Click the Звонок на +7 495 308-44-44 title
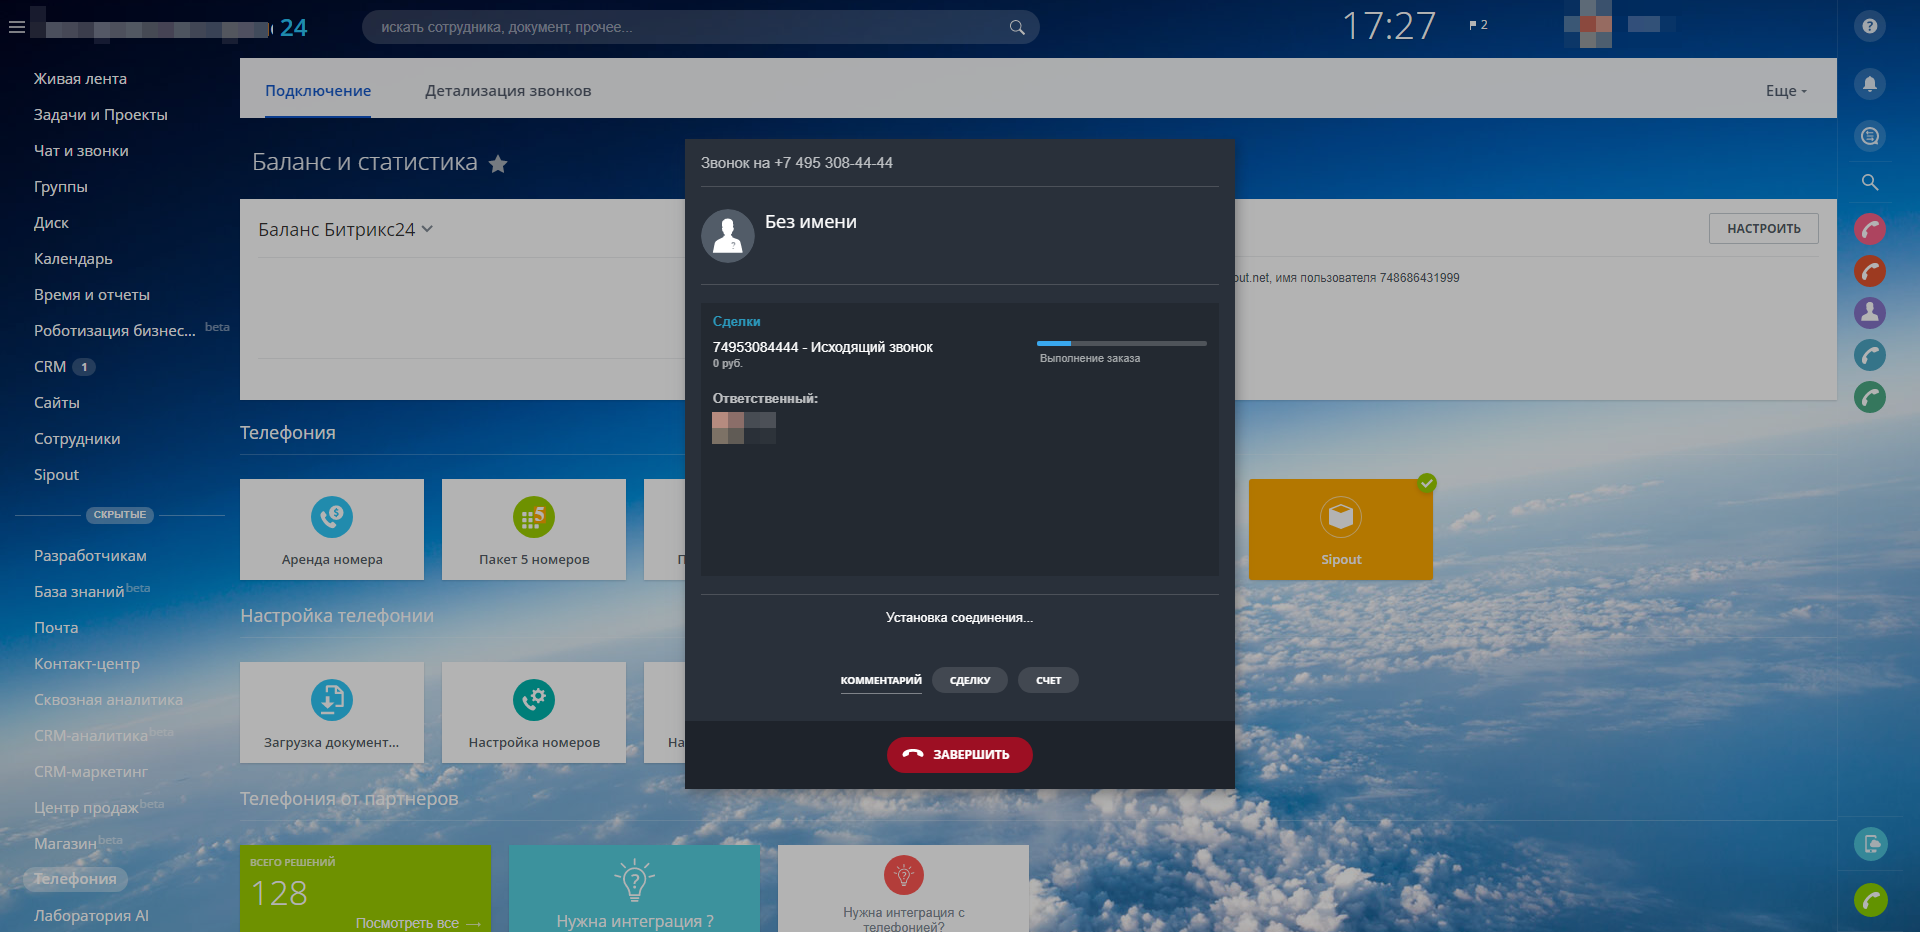Image resolution: width=1920 pixels, height=932 pixels. (797, 163)
